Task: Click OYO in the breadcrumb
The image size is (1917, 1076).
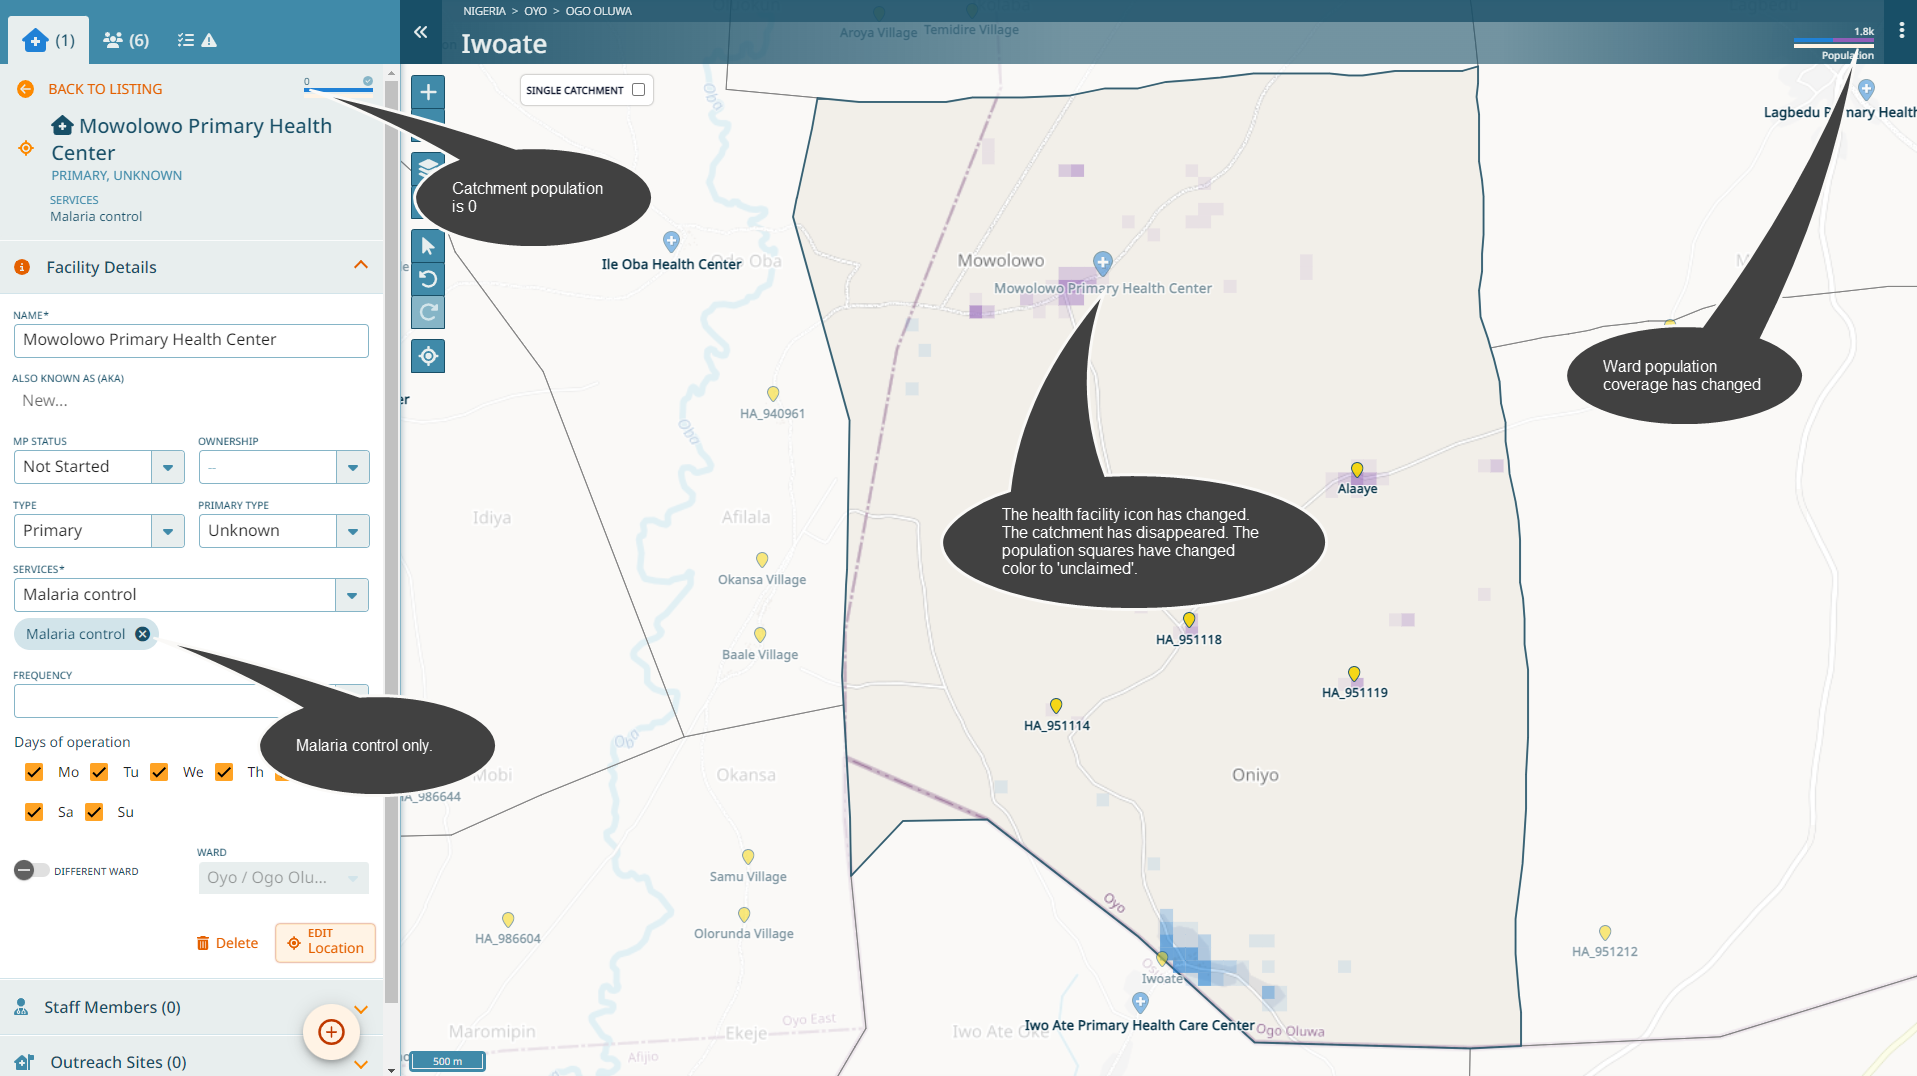Action: 536,11
